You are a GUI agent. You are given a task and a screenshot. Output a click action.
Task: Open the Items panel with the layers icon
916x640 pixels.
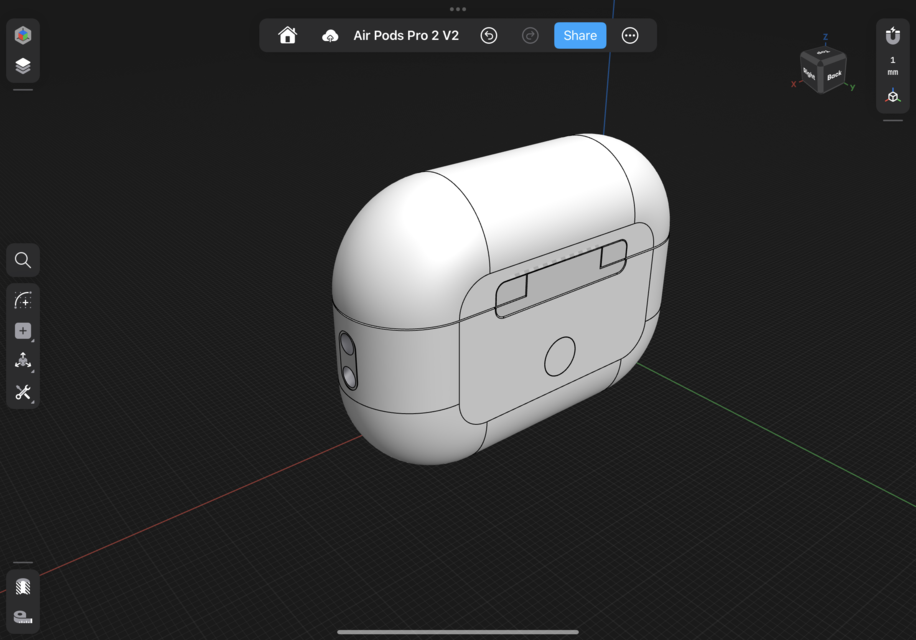click(22, 65)
